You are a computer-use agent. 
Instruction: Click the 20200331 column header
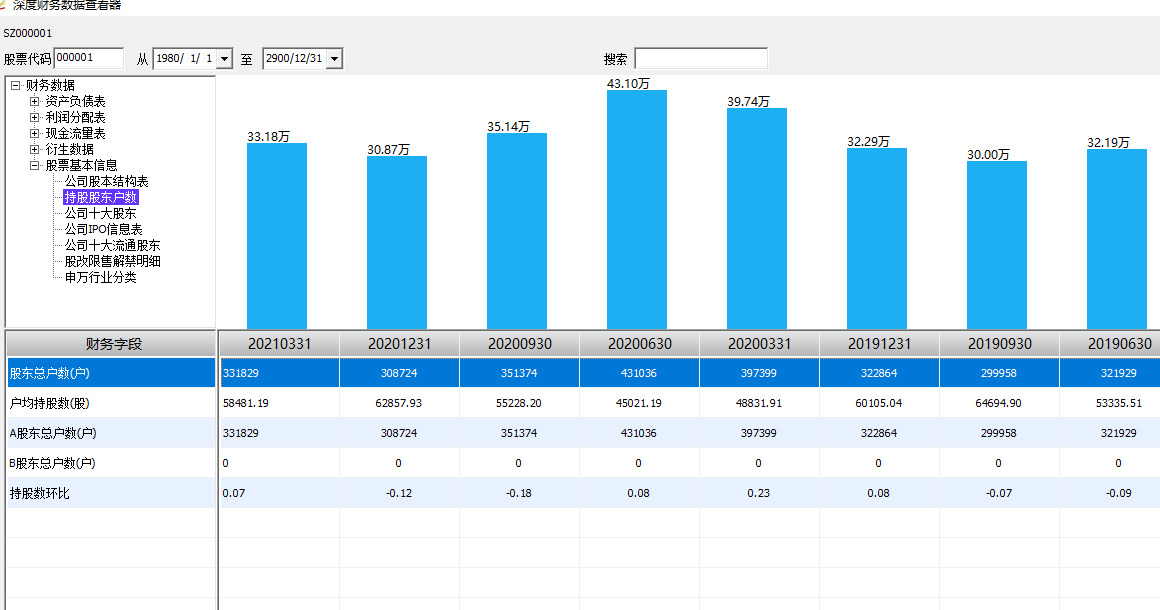(x=759, y=344)
